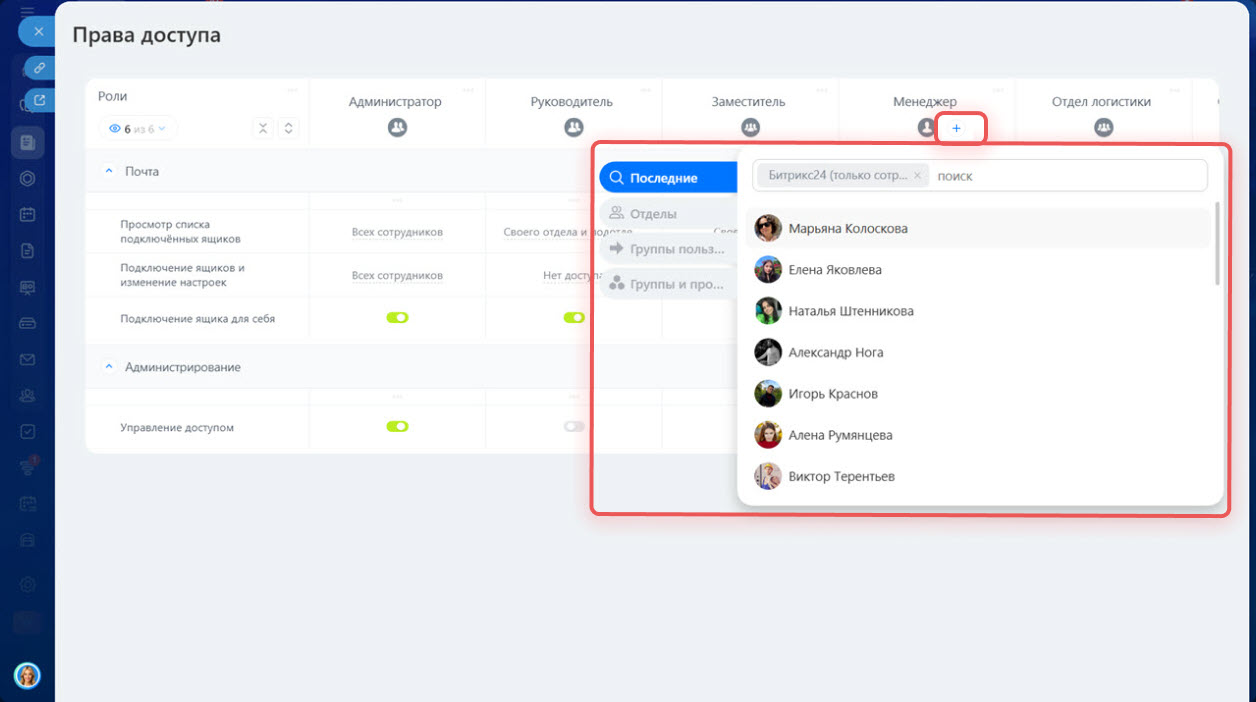
Task: Click the users icon under Отдел логистики
Action: [x=1103, y=128]
